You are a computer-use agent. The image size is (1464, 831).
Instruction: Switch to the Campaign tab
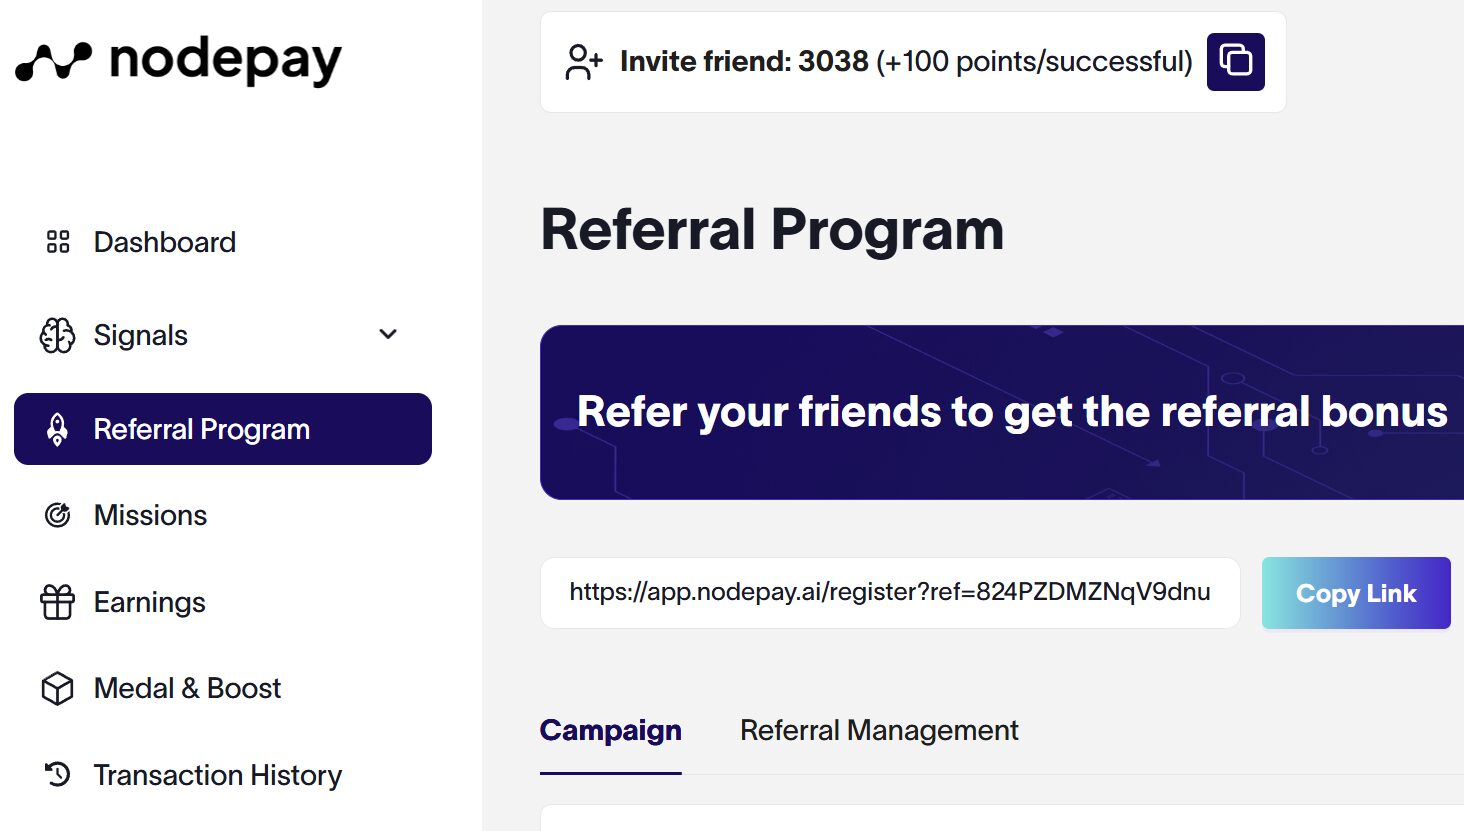[x=610, y=731]
